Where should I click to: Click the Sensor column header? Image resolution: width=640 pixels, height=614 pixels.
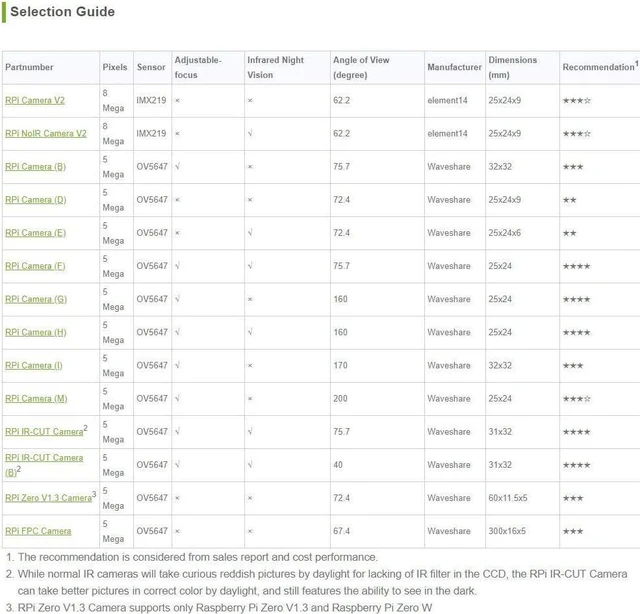(x=151, y=67)
